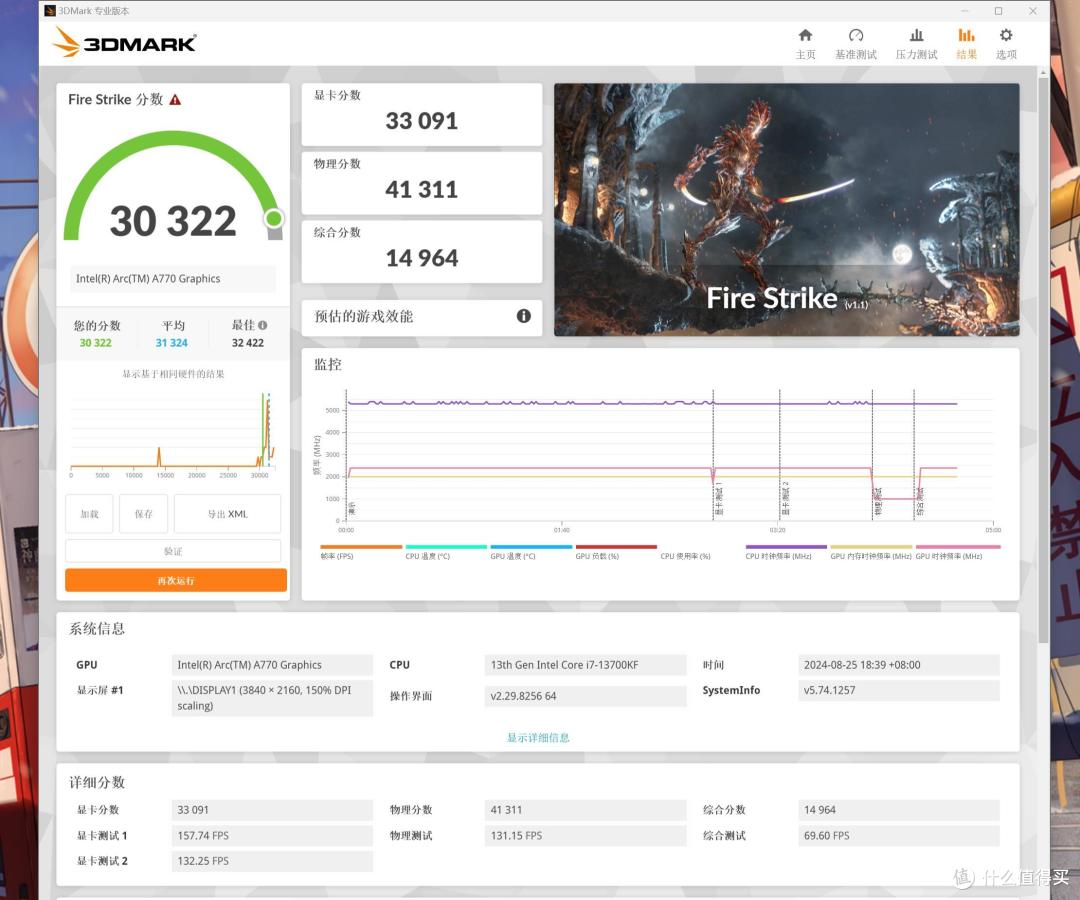Toggle the GPU memory clock legend swatch
Screen dimensions: 1080x900
[871, 547]
